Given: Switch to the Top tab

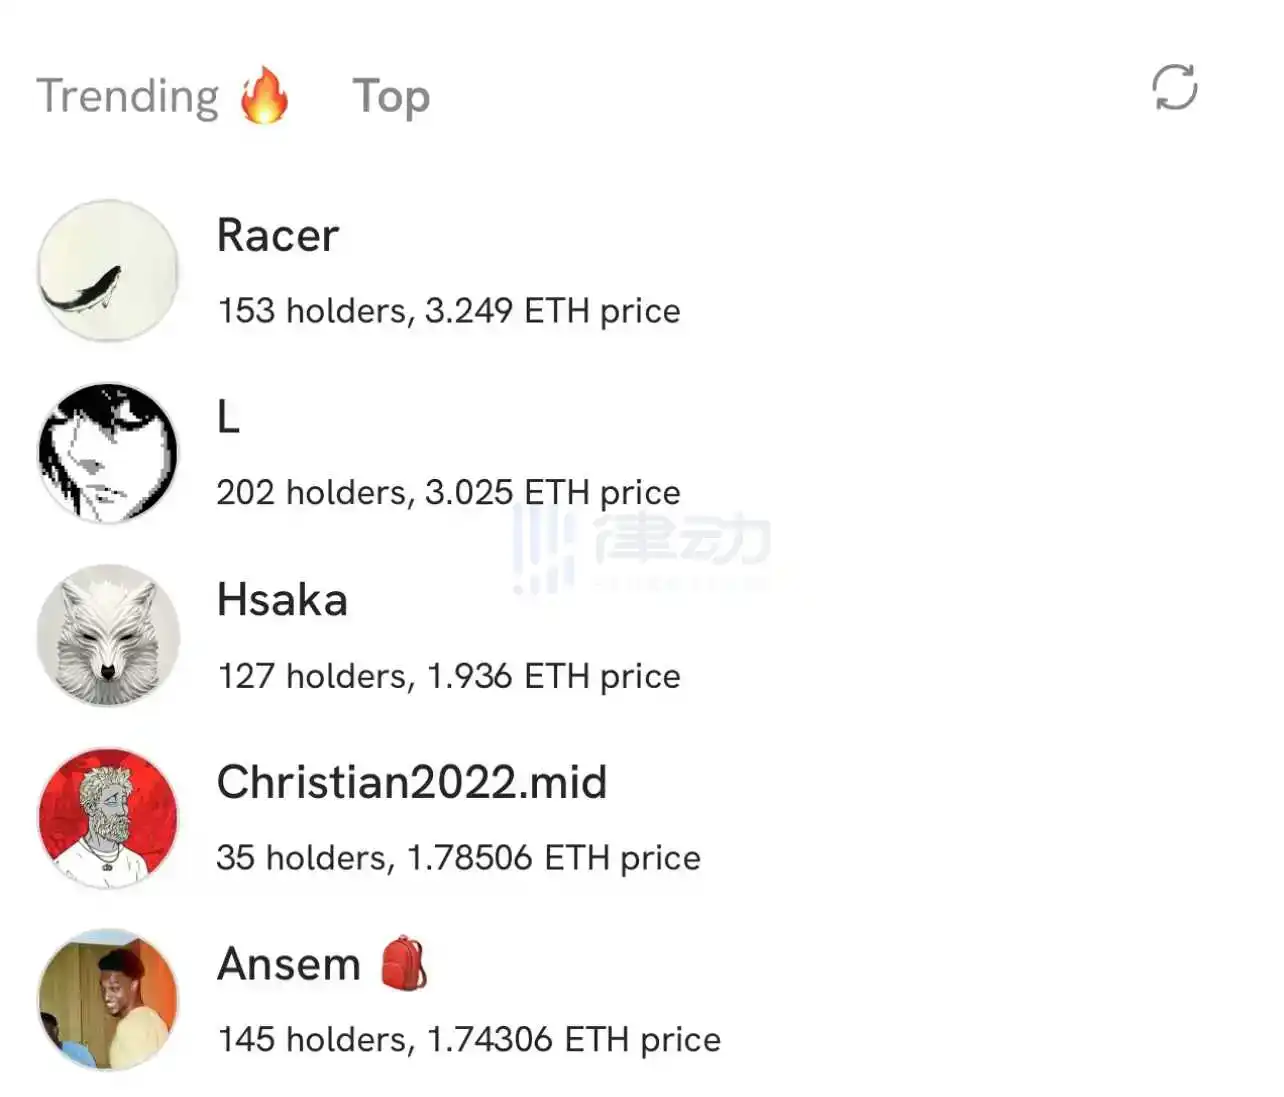Looking at the screenshot, I should [x=391, y=98].
